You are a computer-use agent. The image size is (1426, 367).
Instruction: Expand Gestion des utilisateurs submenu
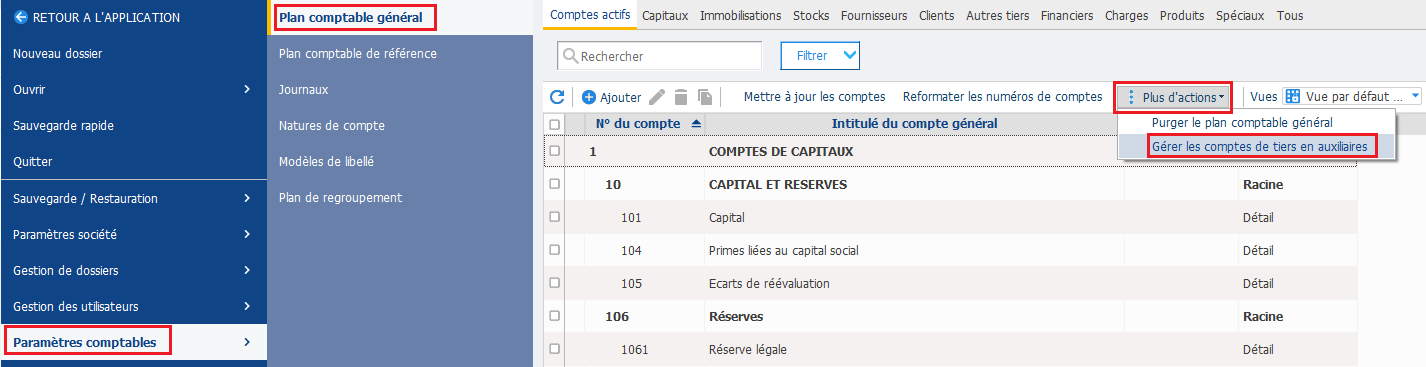(x=247, y=306)
